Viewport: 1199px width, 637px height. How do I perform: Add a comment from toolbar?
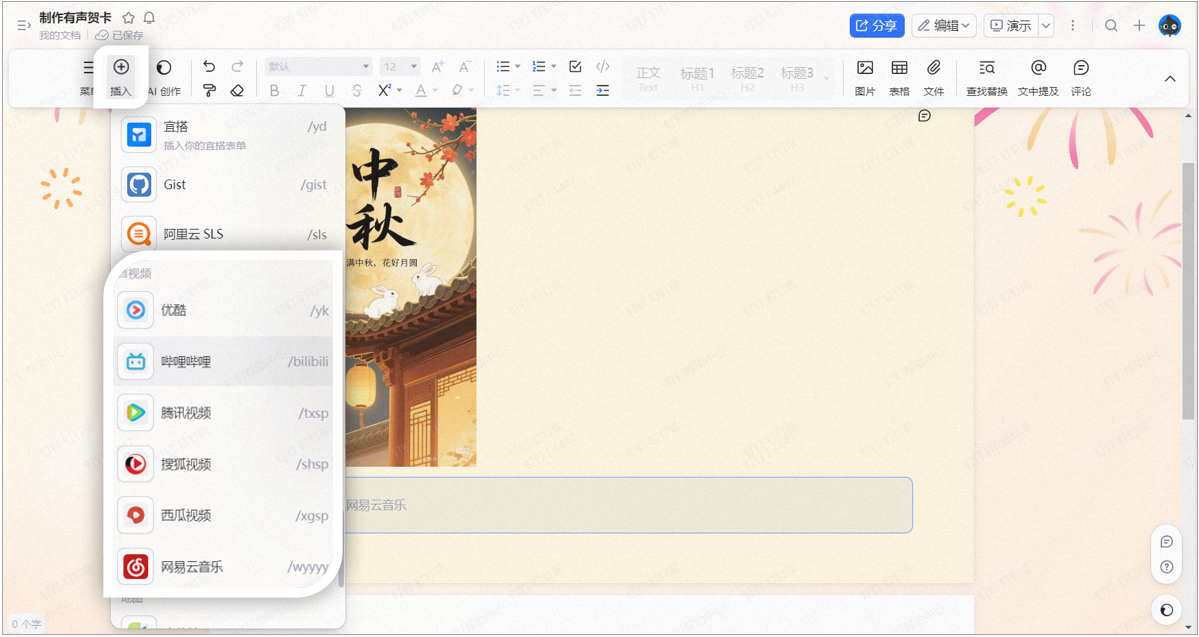[x=1080, y=78]
